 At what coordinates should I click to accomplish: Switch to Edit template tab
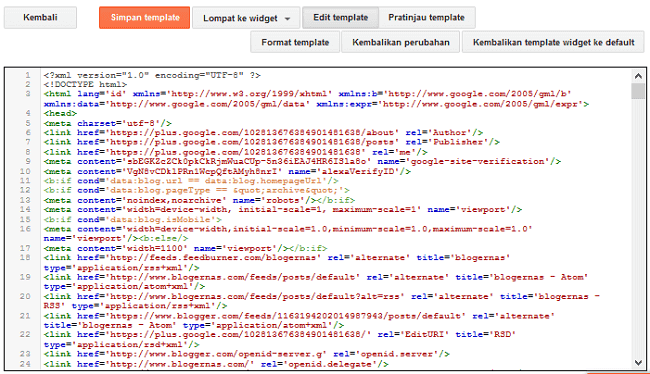(340, 17)
